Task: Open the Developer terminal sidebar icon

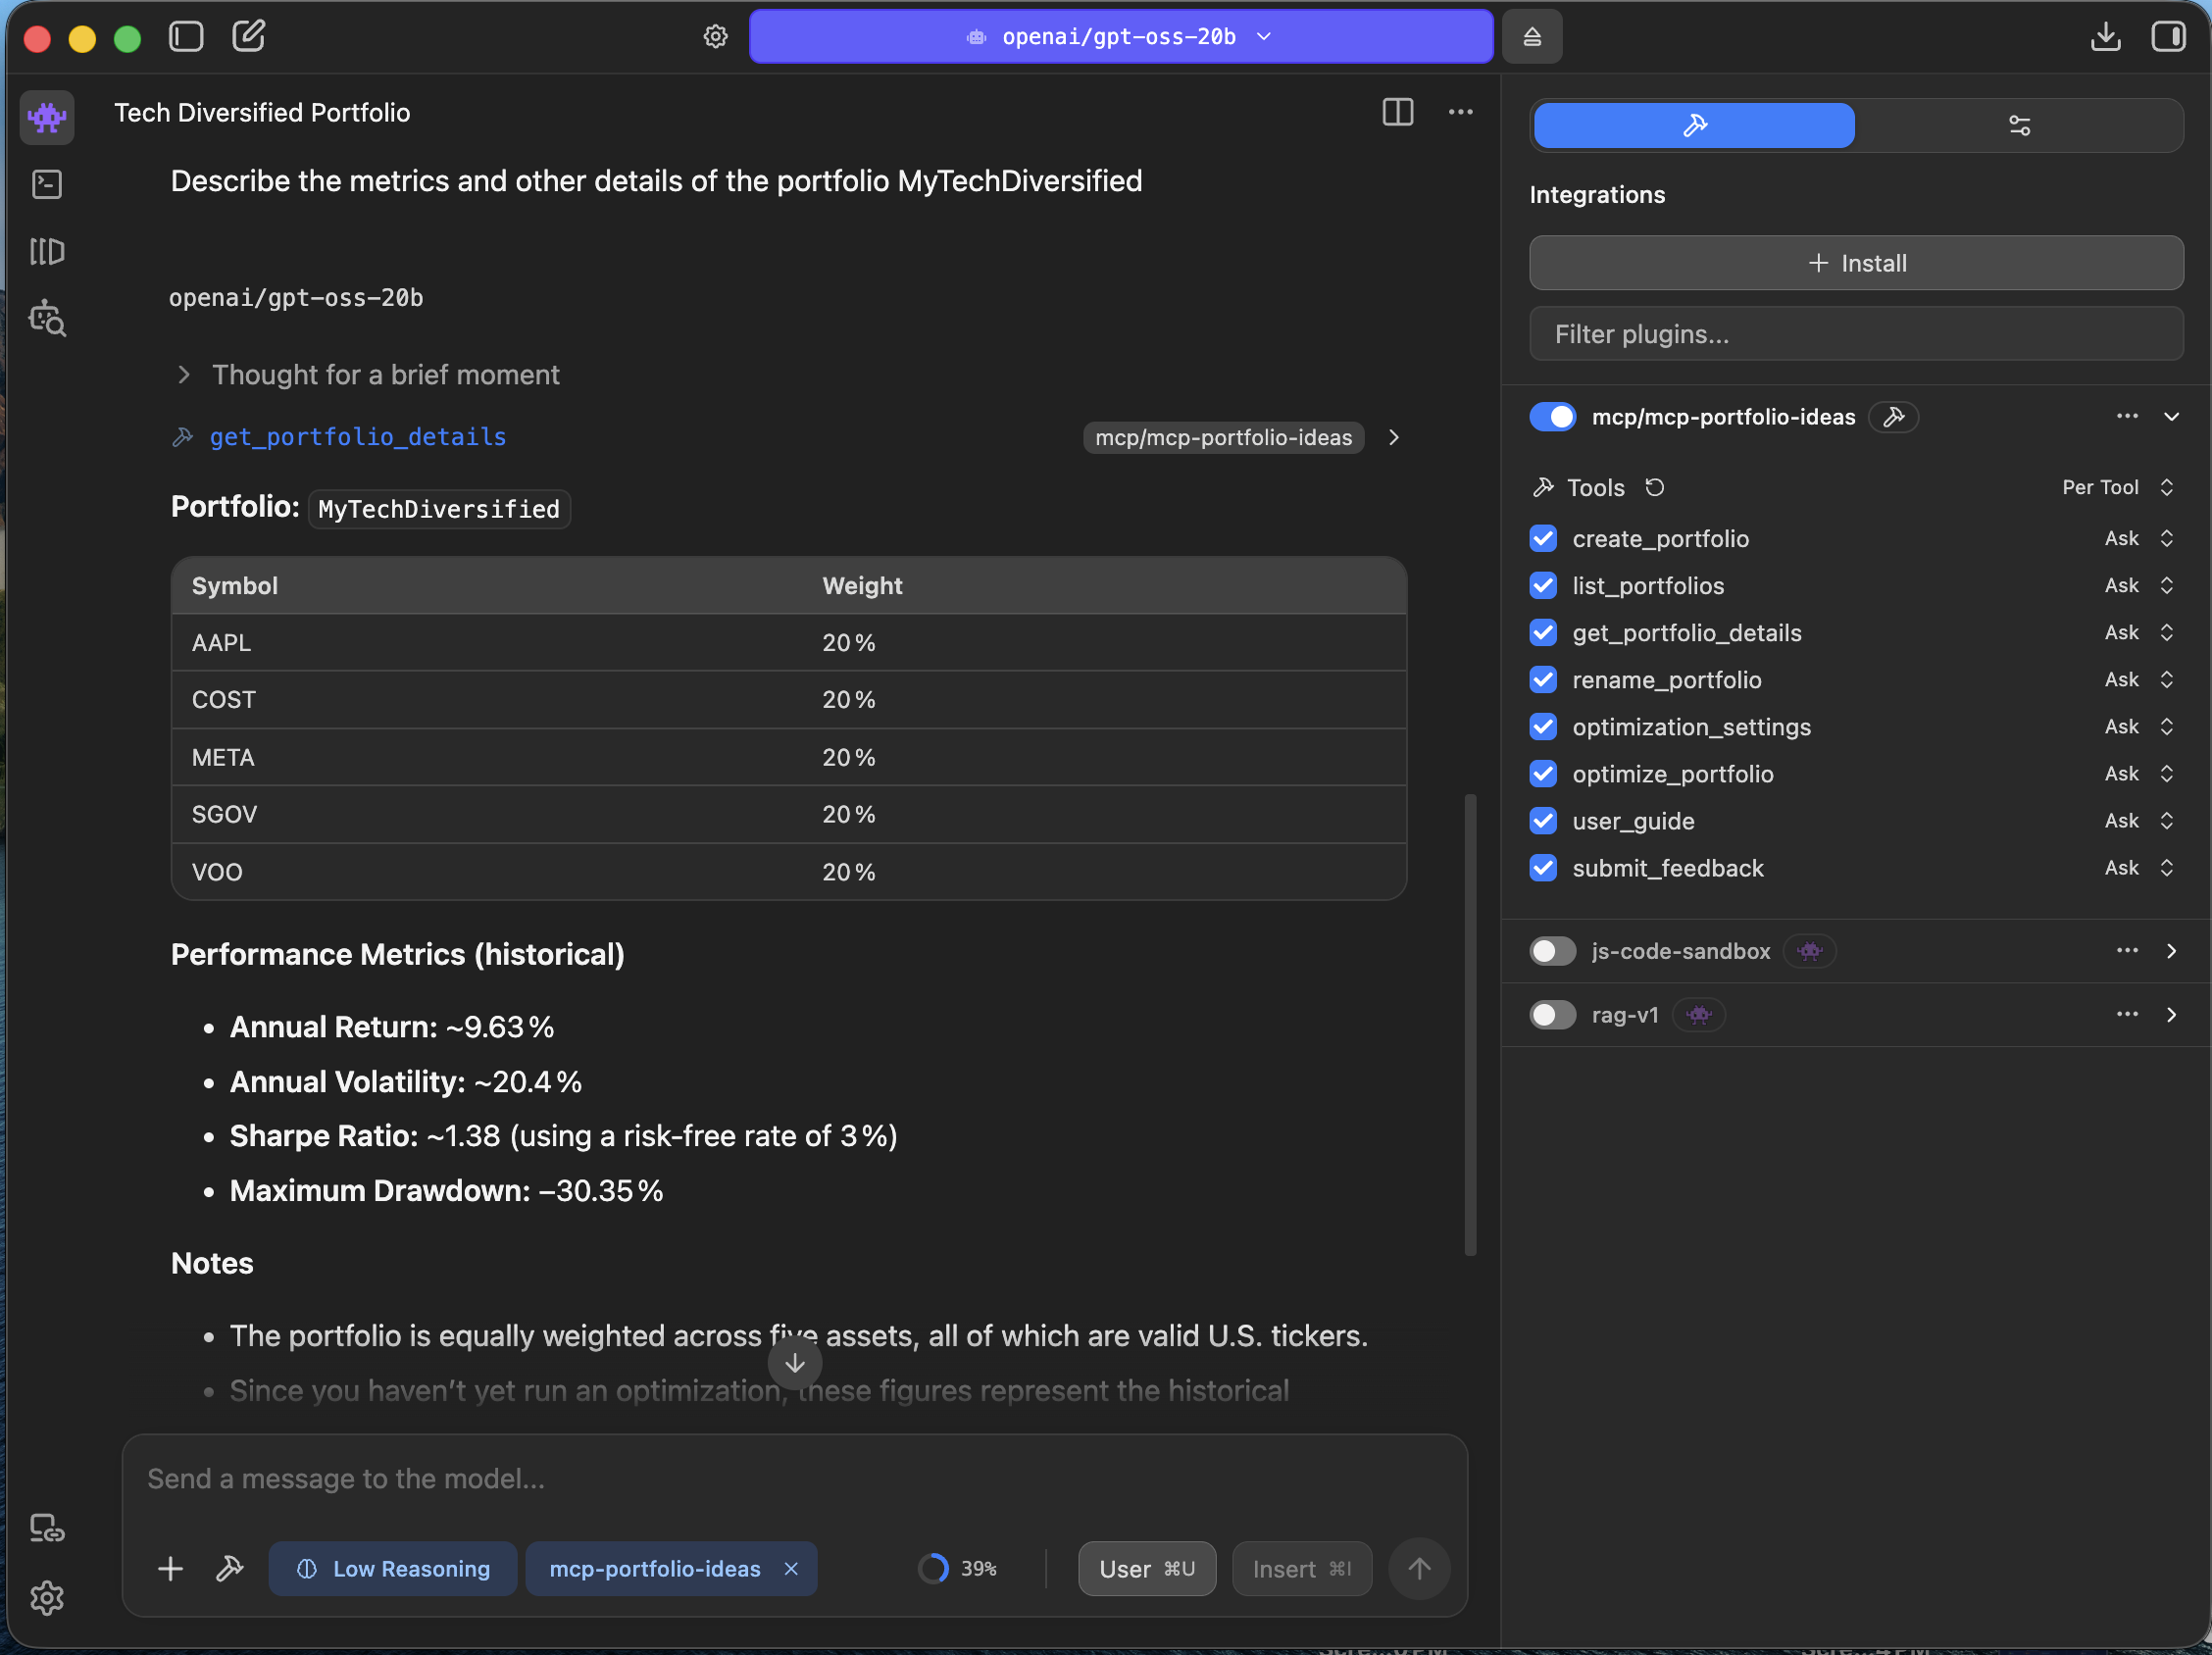Action: 47,185
